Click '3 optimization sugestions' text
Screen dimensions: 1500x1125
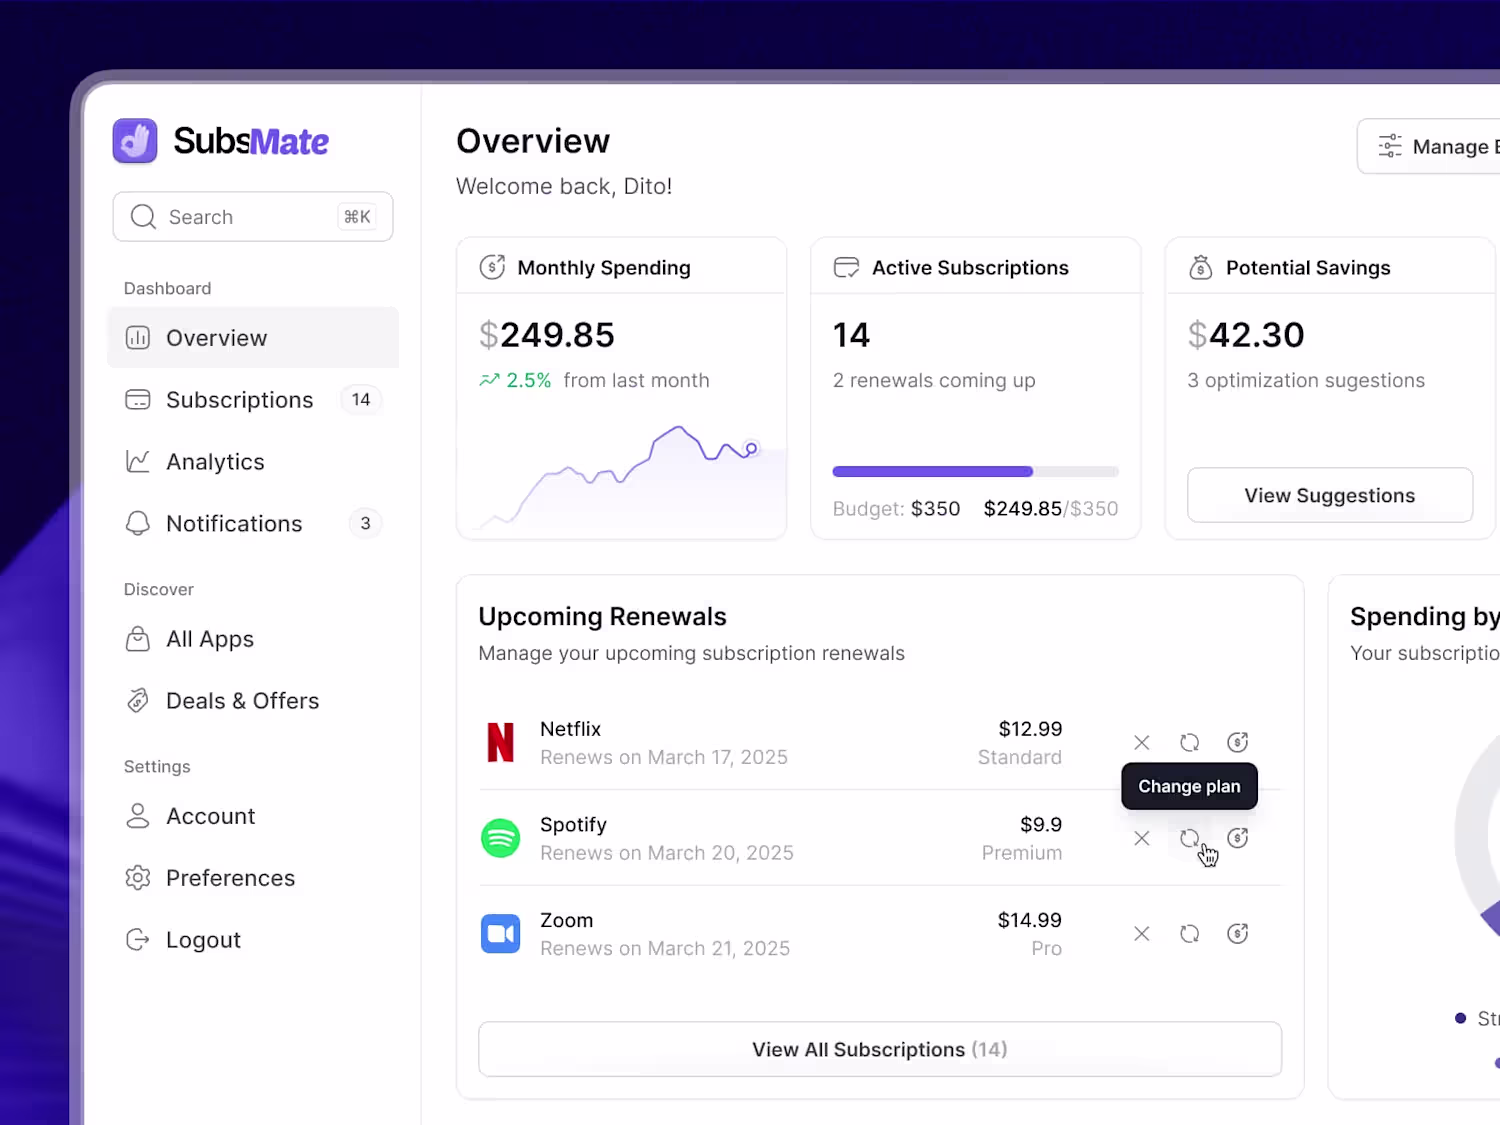click(x=1306, y=381)
